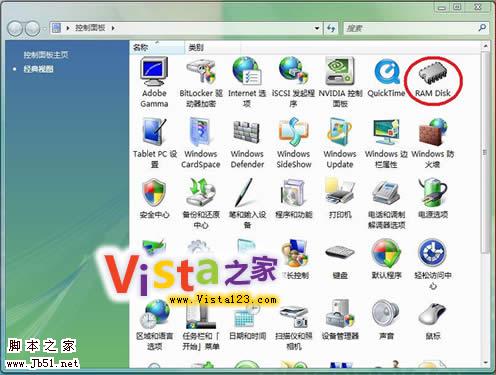
Task: Open Internet 选项 globe icon
Action: pos(247,71)
